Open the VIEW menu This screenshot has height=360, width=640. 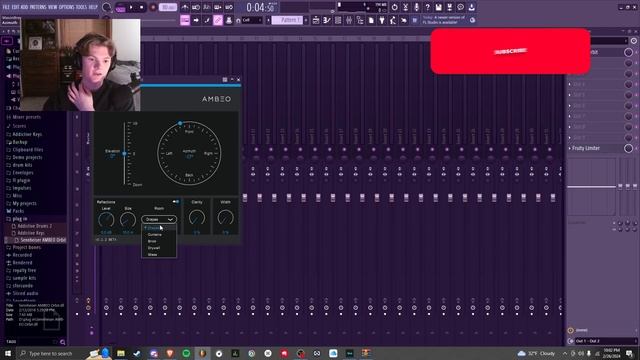53,7
